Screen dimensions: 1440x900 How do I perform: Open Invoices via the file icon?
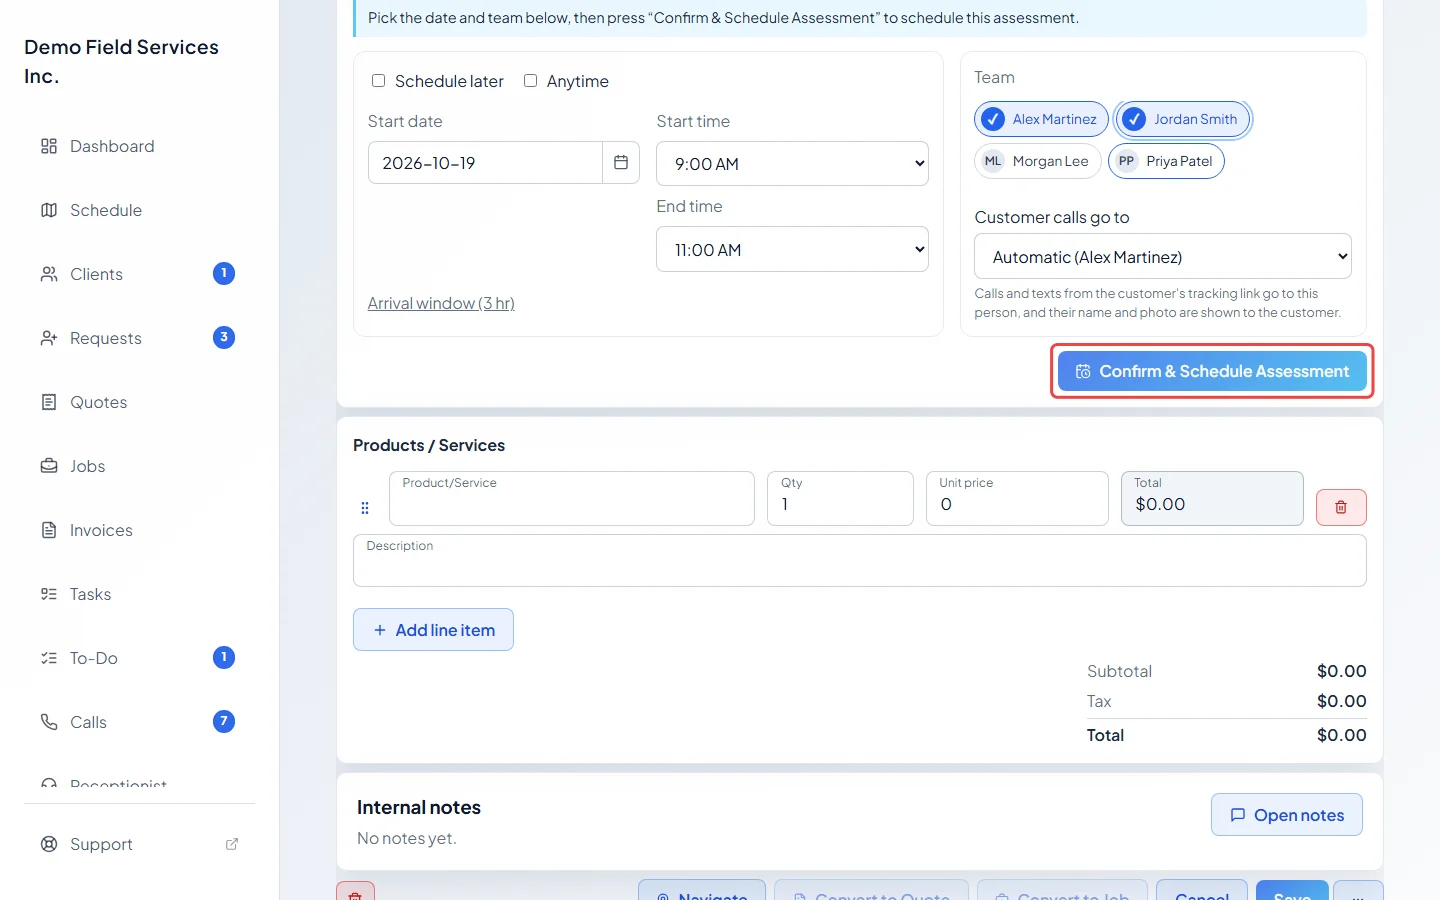pyautogui.click(x=49, y=530)
